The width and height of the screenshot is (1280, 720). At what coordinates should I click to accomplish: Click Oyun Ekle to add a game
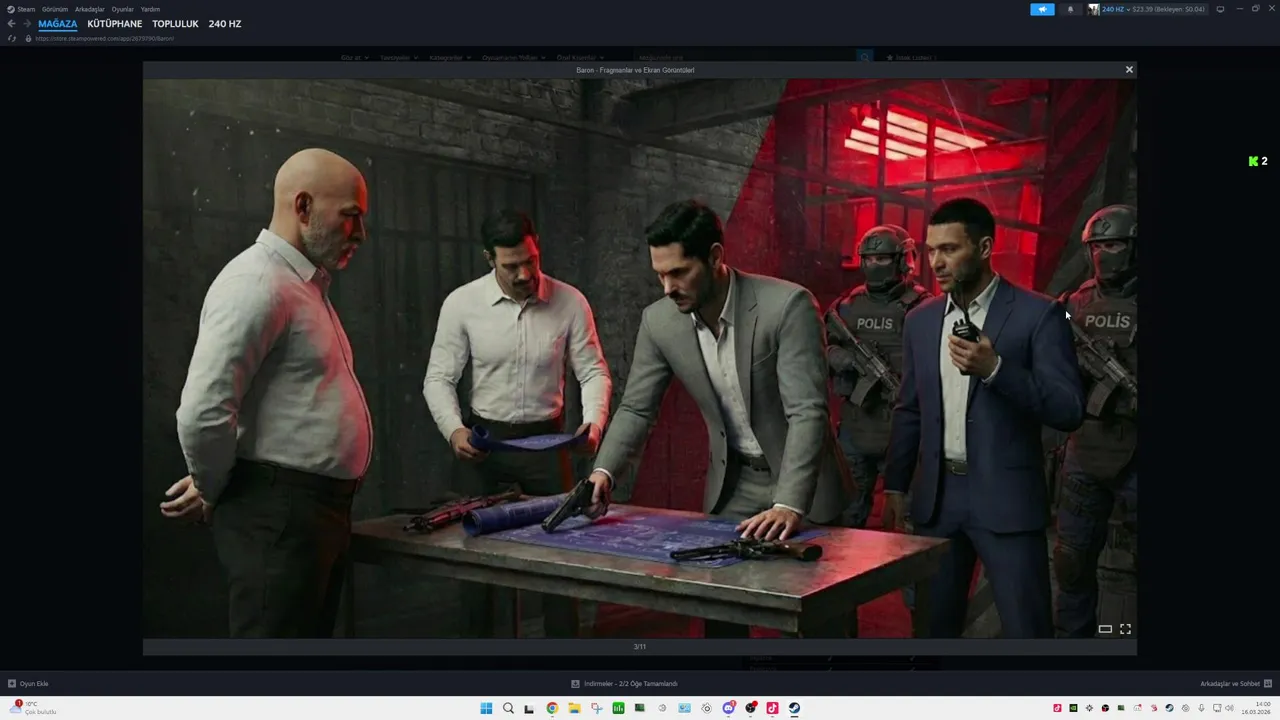28,684
